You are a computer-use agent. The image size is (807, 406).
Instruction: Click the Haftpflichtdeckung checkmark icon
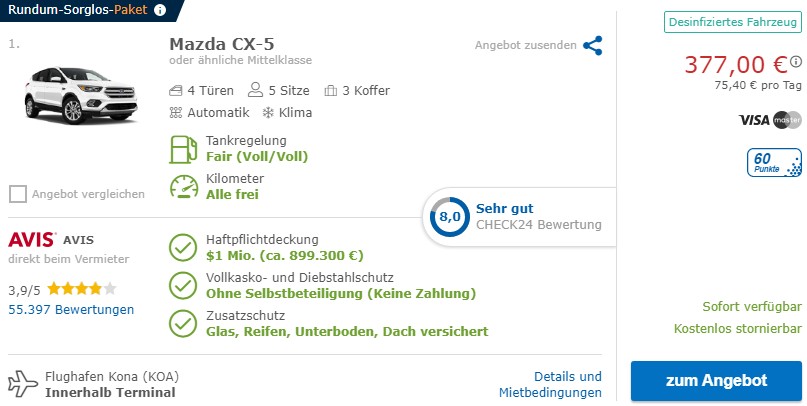pos(183,248)
